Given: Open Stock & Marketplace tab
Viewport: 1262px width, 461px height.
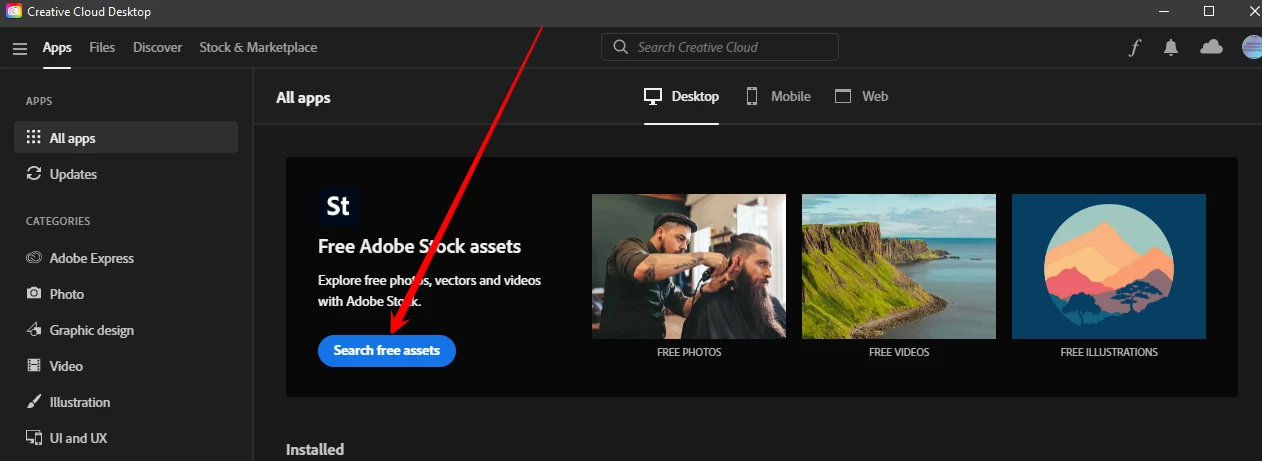Looking at the screenshot, I should tap(258, 47).
